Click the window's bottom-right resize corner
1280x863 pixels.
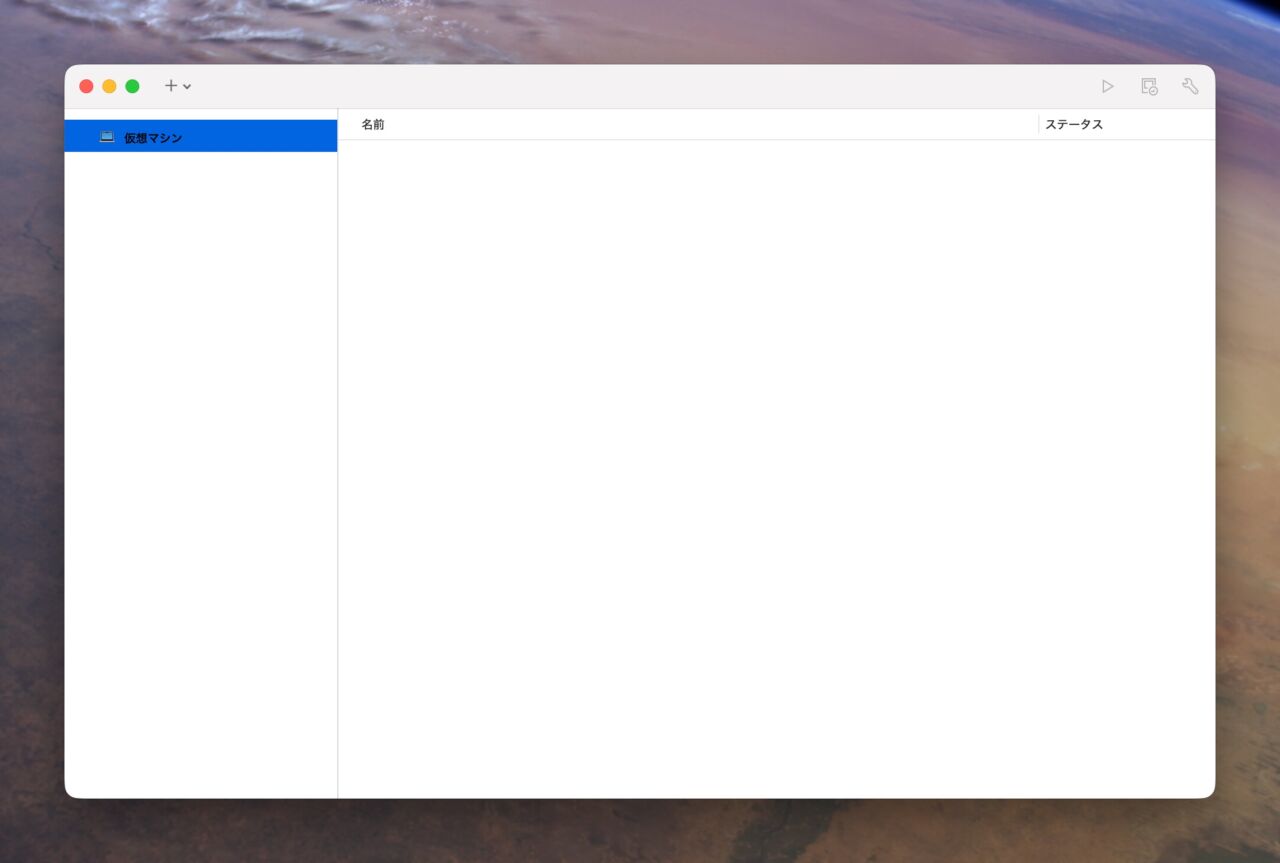click(x=1212, y=795)
